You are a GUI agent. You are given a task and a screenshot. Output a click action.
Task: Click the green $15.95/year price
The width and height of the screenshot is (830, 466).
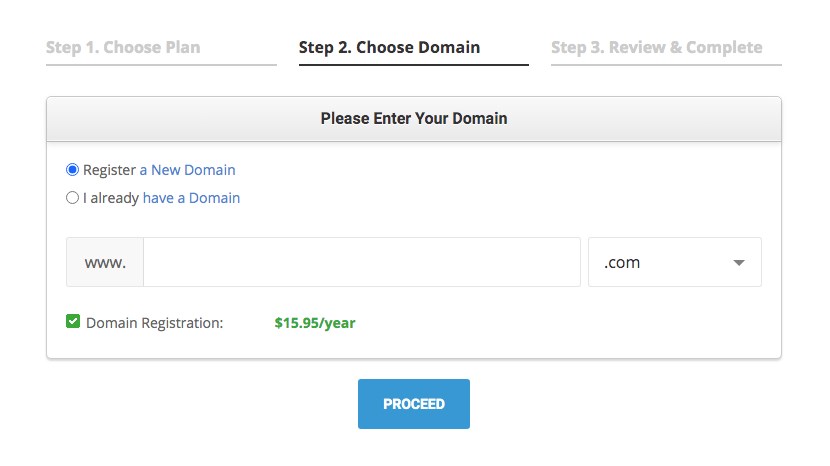pyautogui.click(x=315, y=323)
